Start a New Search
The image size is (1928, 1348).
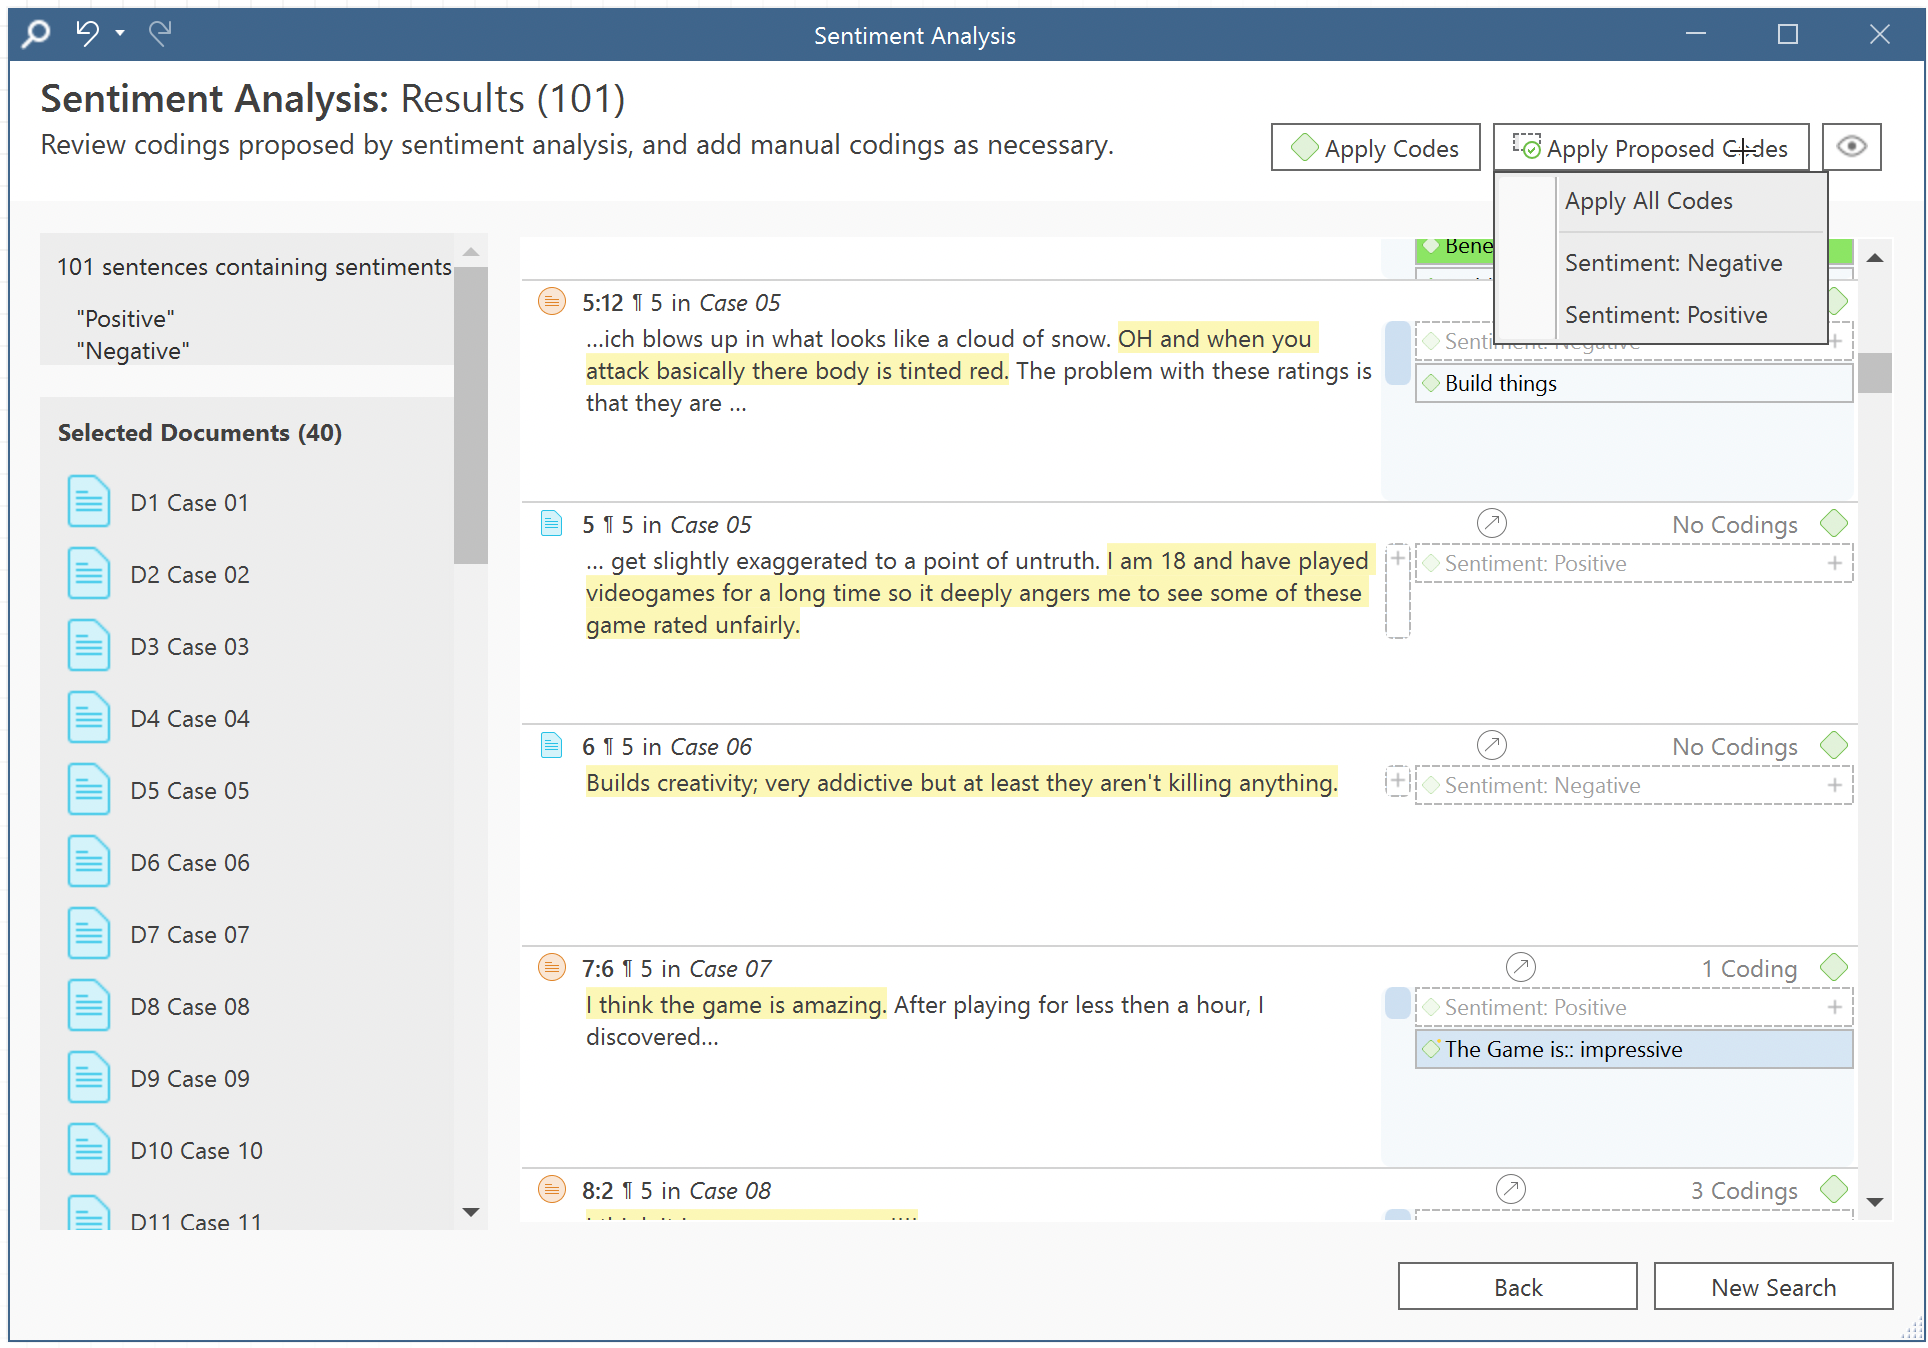1772,1287
